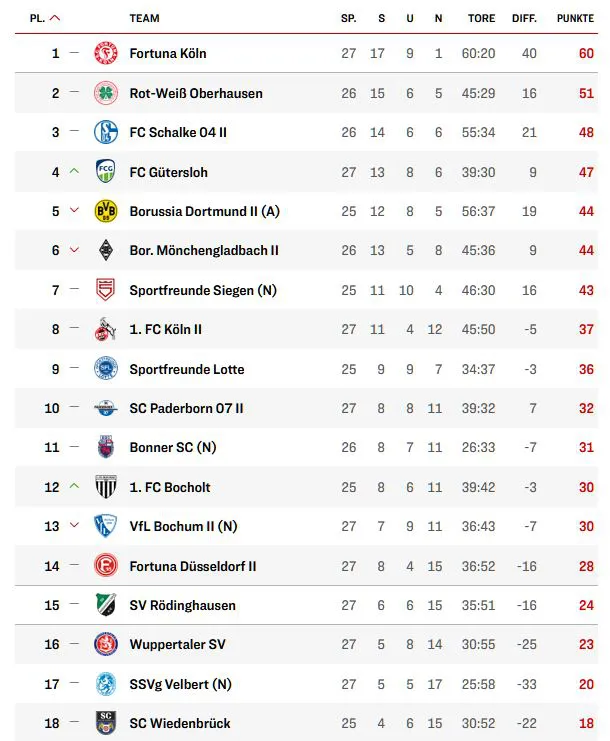
Task: Open the SV Rödinghausen team link
Action: (183, 605)
